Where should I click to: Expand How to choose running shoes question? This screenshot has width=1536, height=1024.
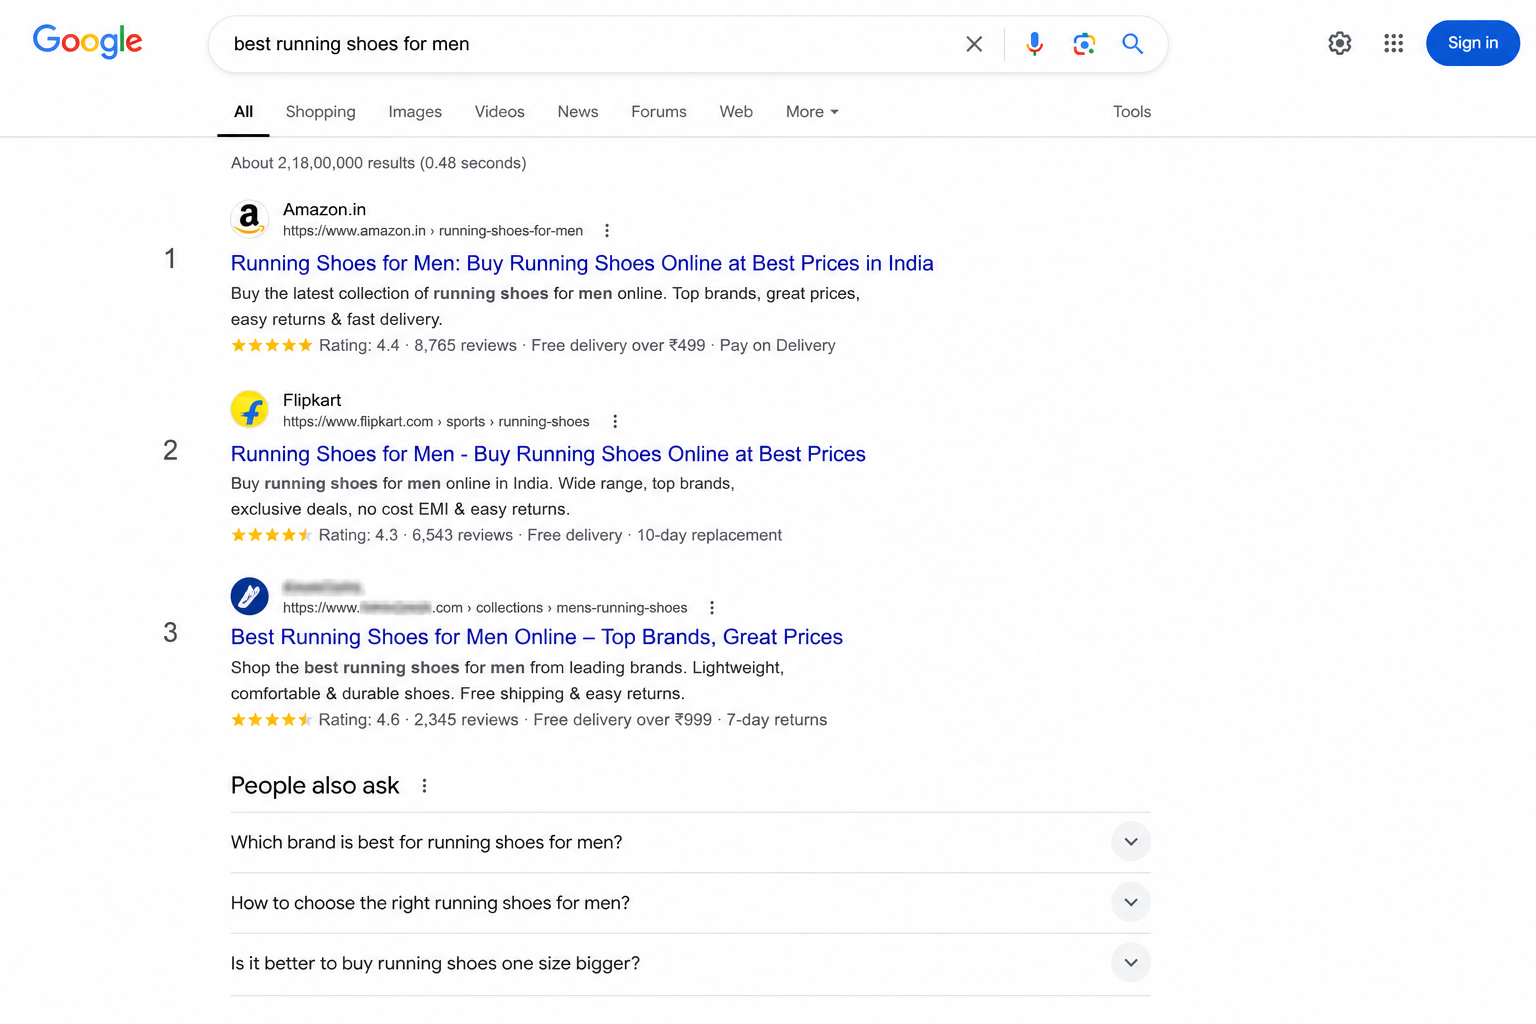tap(690, 903)
